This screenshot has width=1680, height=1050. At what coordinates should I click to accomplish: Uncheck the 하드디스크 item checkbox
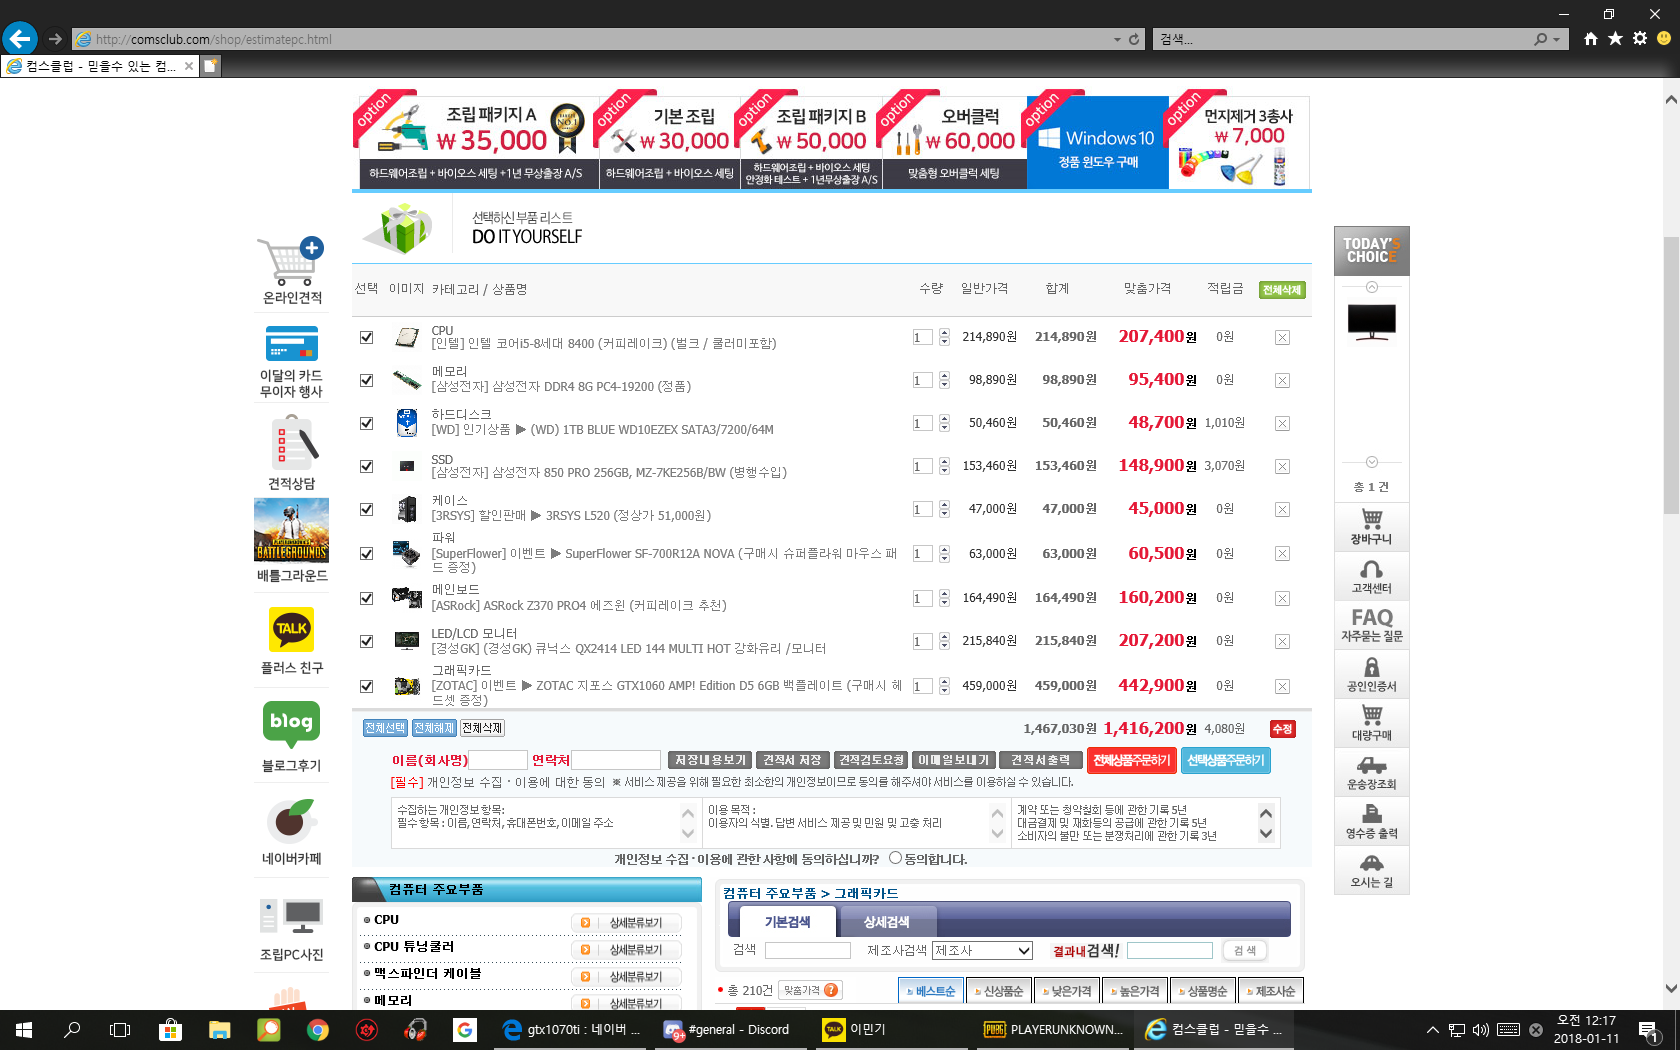click(x=367, y=424)
